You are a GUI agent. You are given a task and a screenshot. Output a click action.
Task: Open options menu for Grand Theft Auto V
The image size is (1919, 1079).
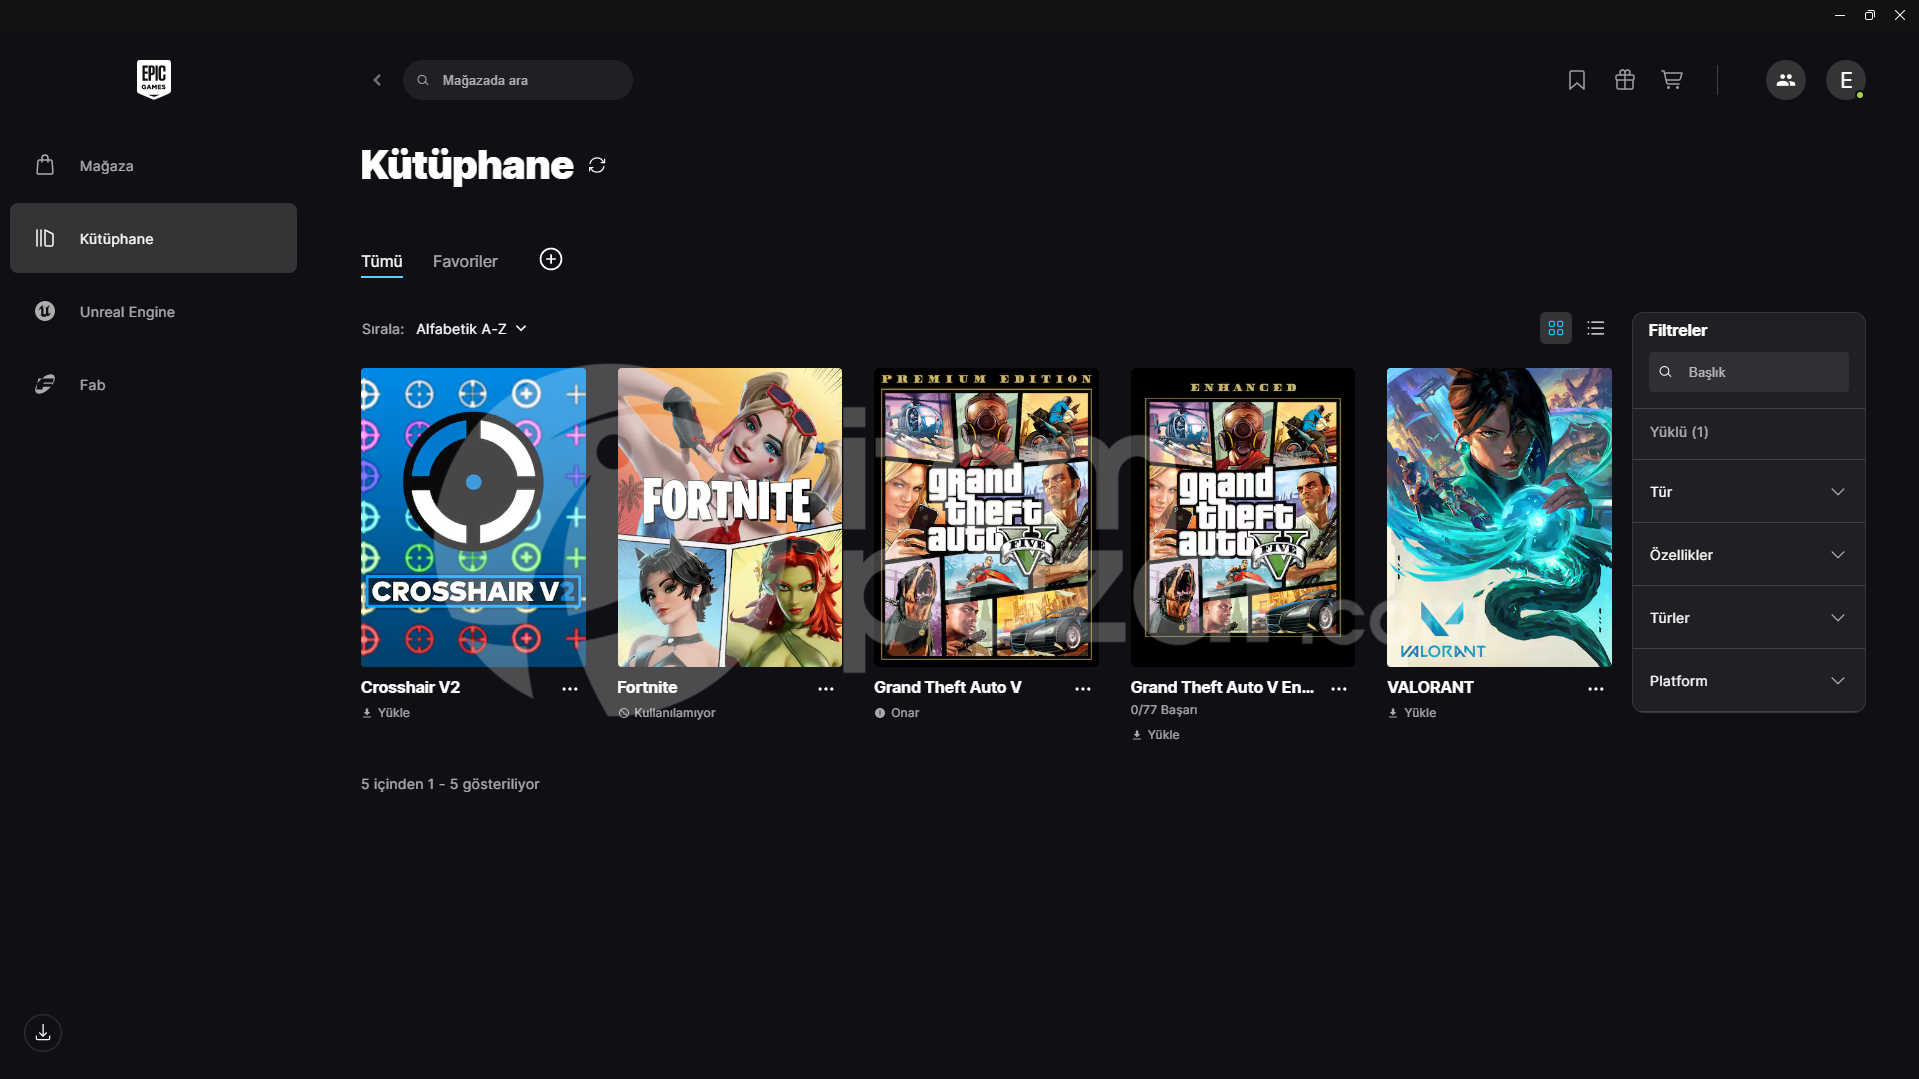click(x=1083, y=689)
